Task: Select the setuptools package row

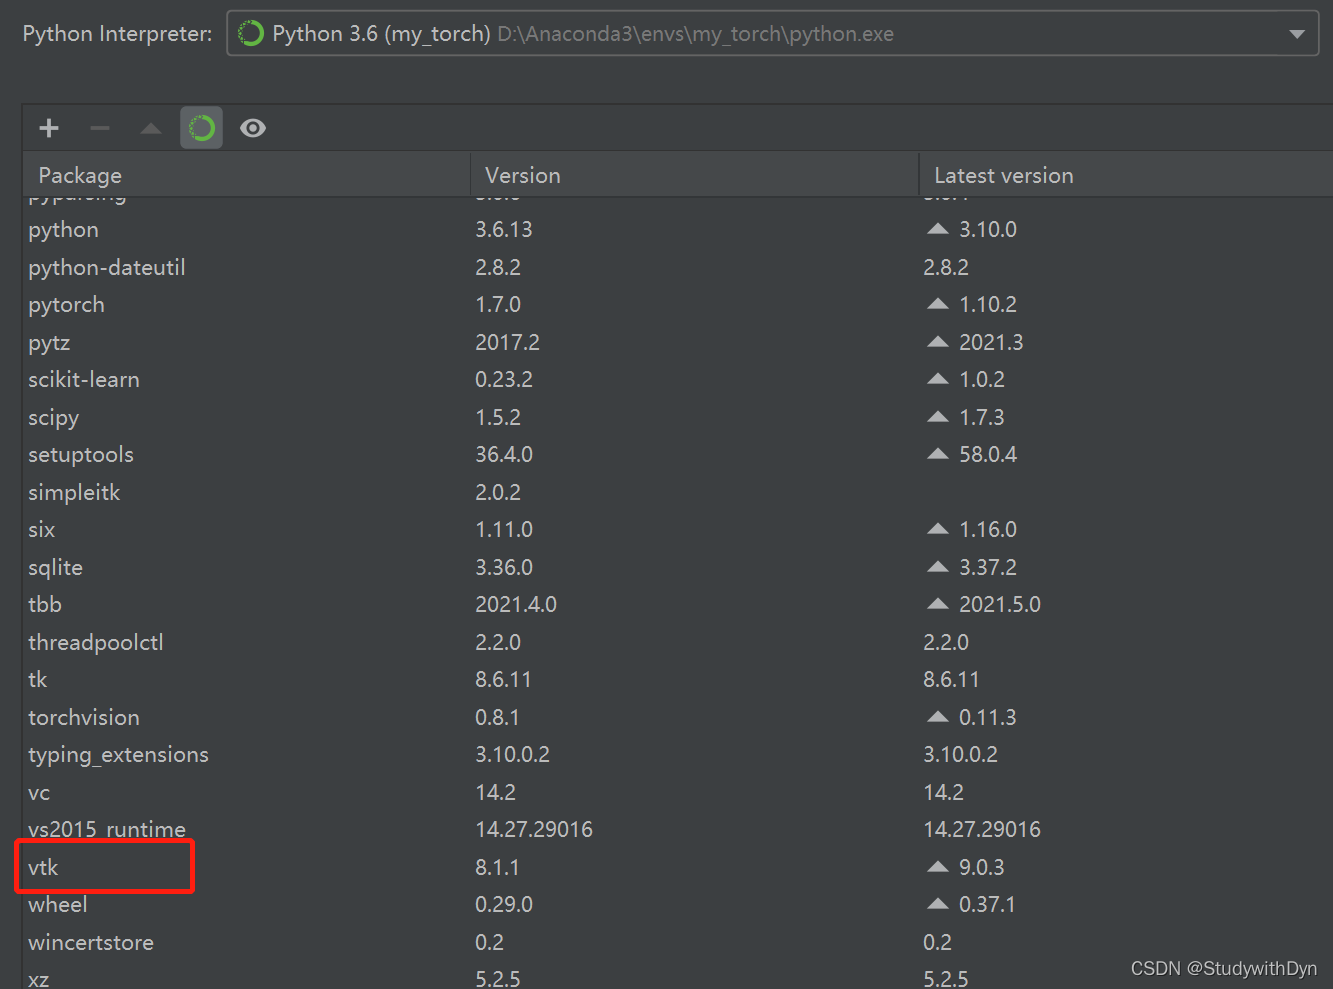Action: [678, 455]
